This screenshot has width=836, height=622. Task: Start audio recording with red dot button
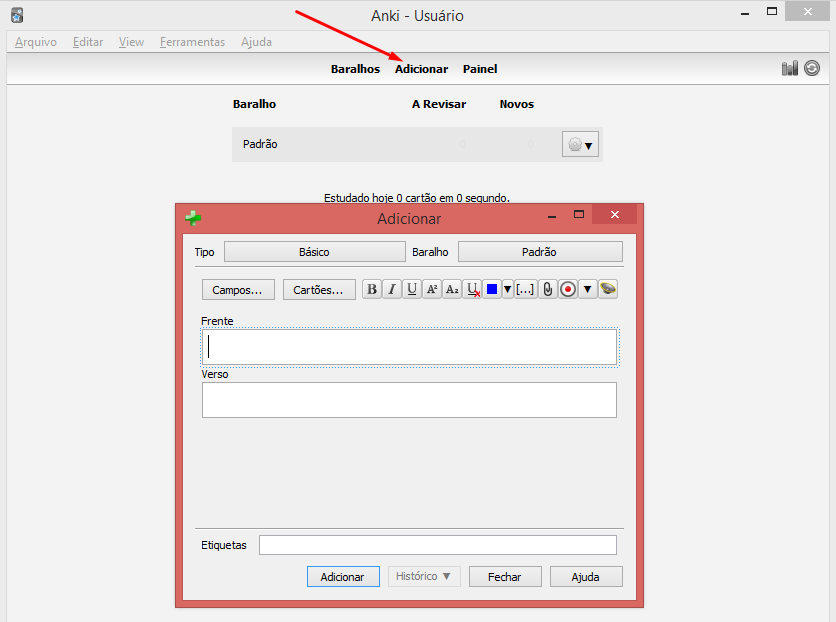(568, 289)
